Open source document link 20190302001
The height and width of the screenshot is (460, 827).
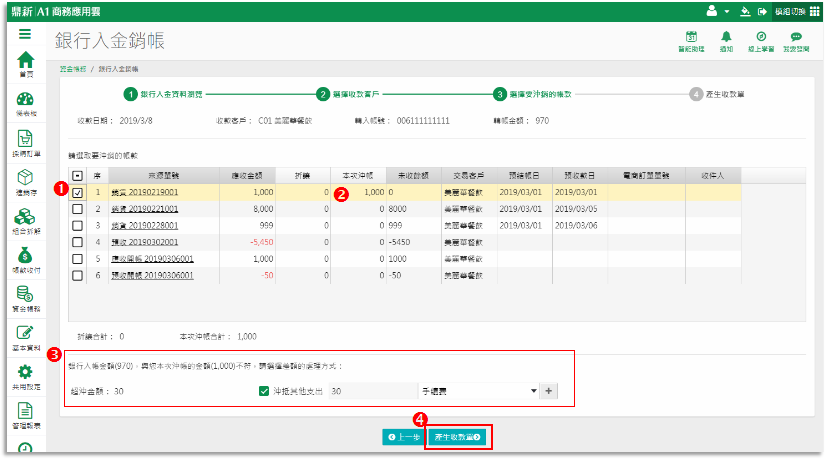pyautogui.click(x=145, y=242)
